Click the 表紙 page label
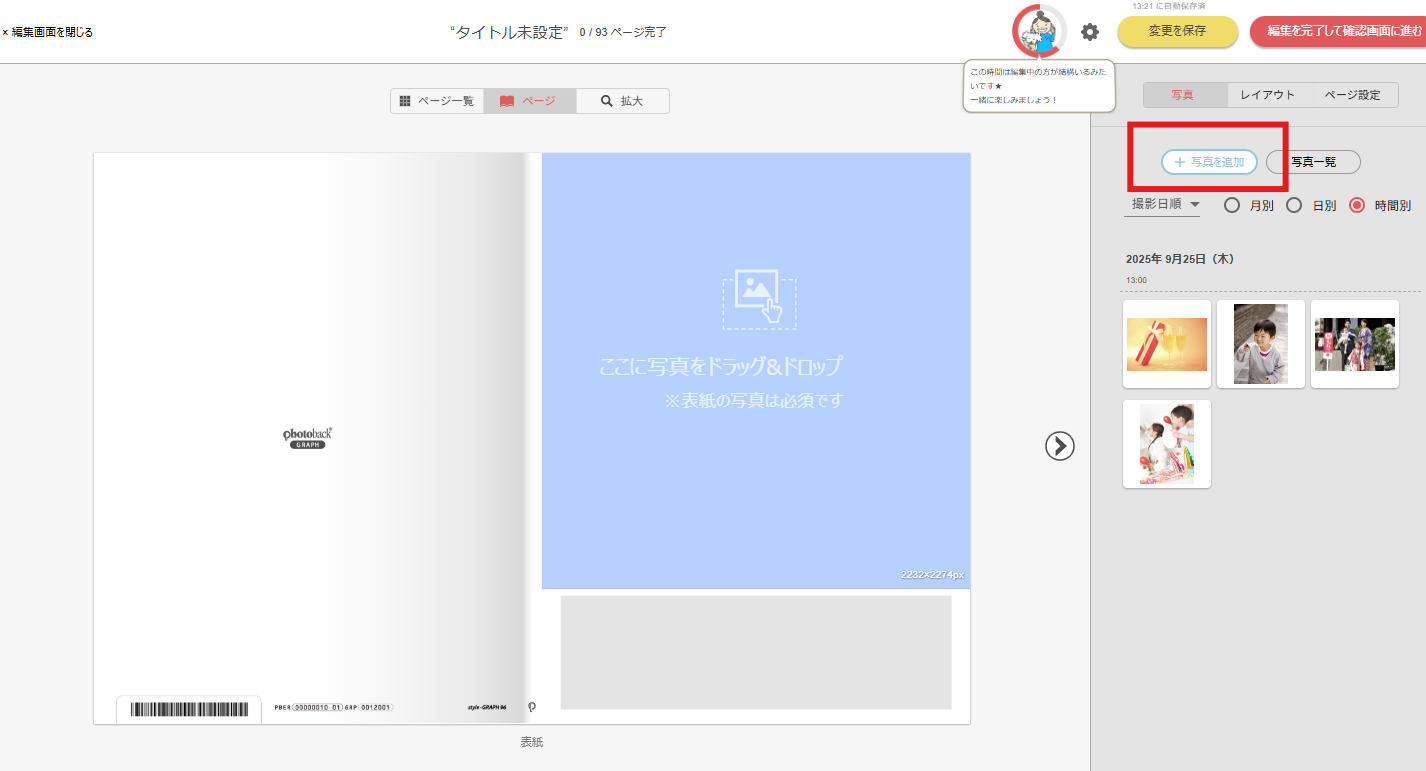Image resolution: width=1426 pixels, height=771 pixels. (532, 742)
